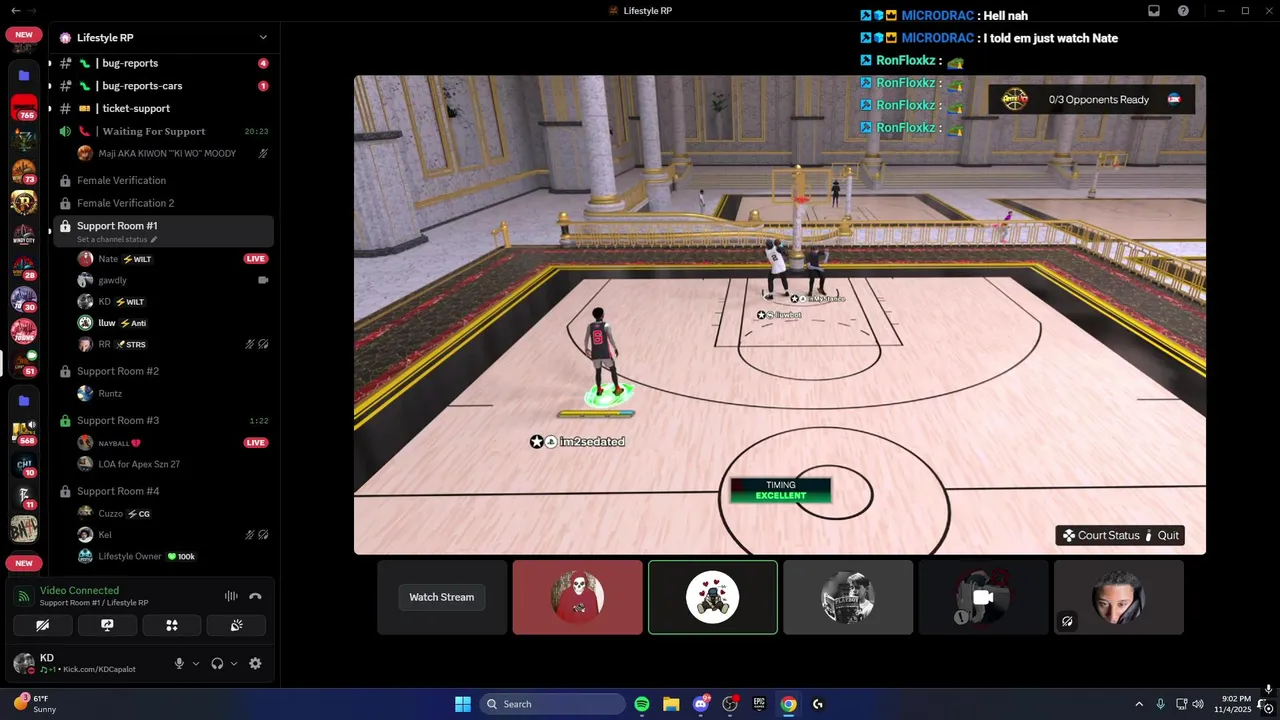Jump to top NEW mentions indicator

click(24, 34)
